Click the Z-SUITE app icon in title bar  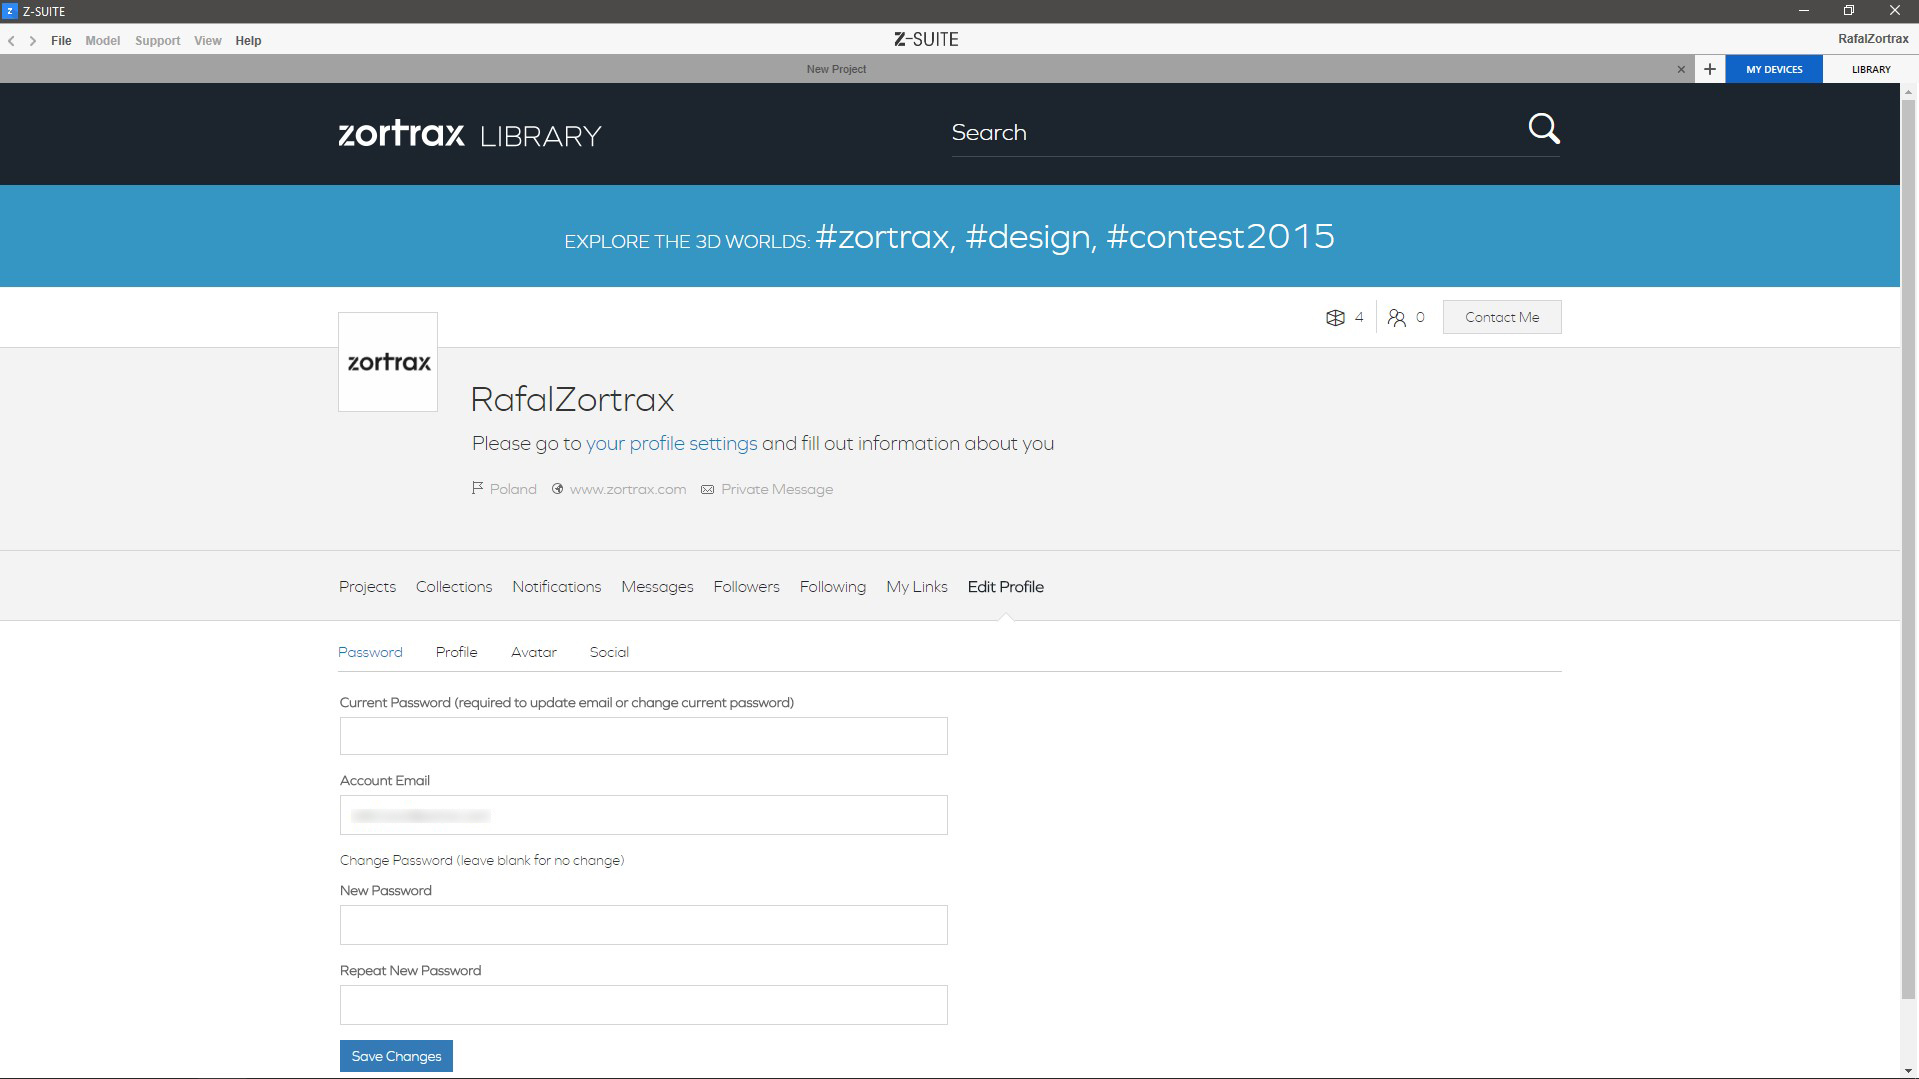[10, 11]
